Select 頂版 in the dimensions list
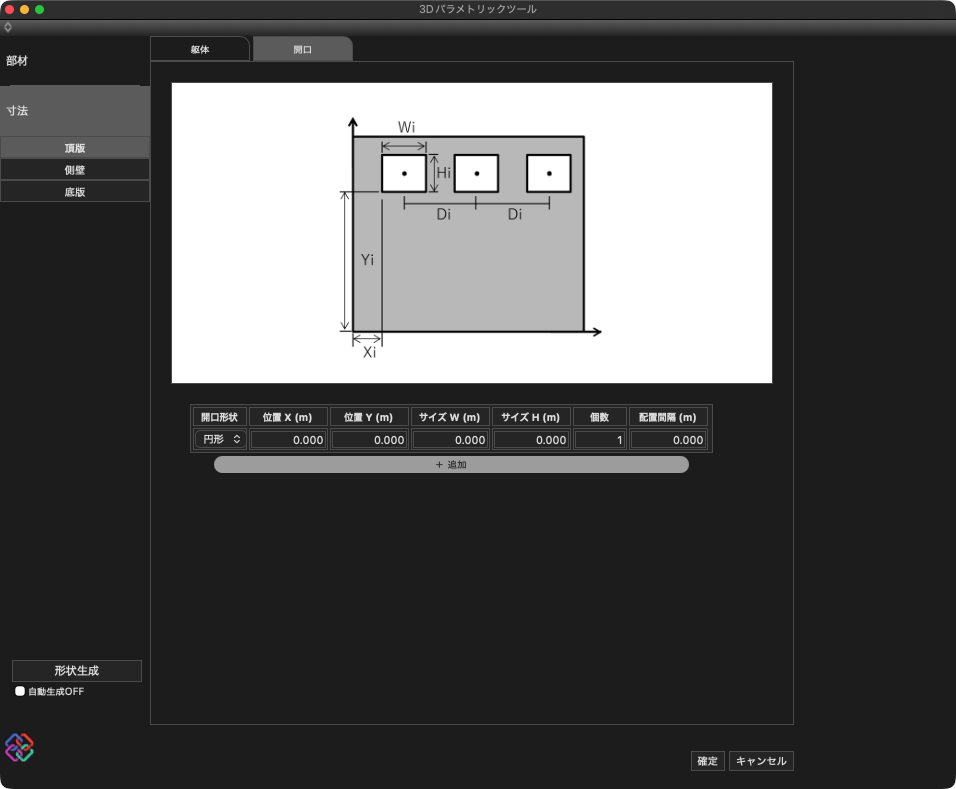956x789 pixels. click(75, 148)
